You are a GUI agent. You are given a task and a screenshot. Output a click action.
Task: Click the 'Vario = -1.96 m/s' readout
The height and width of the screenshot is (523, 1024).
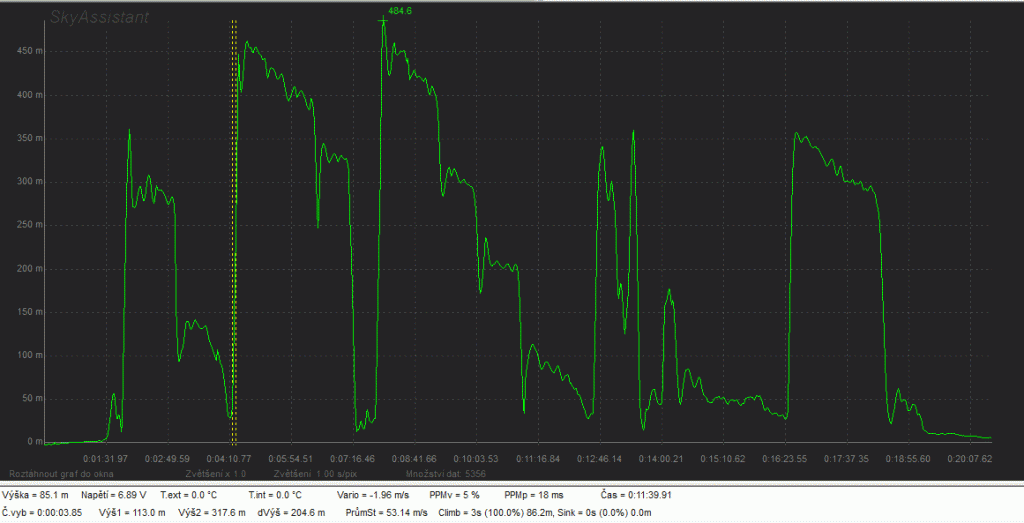click(x=371, y=494)
